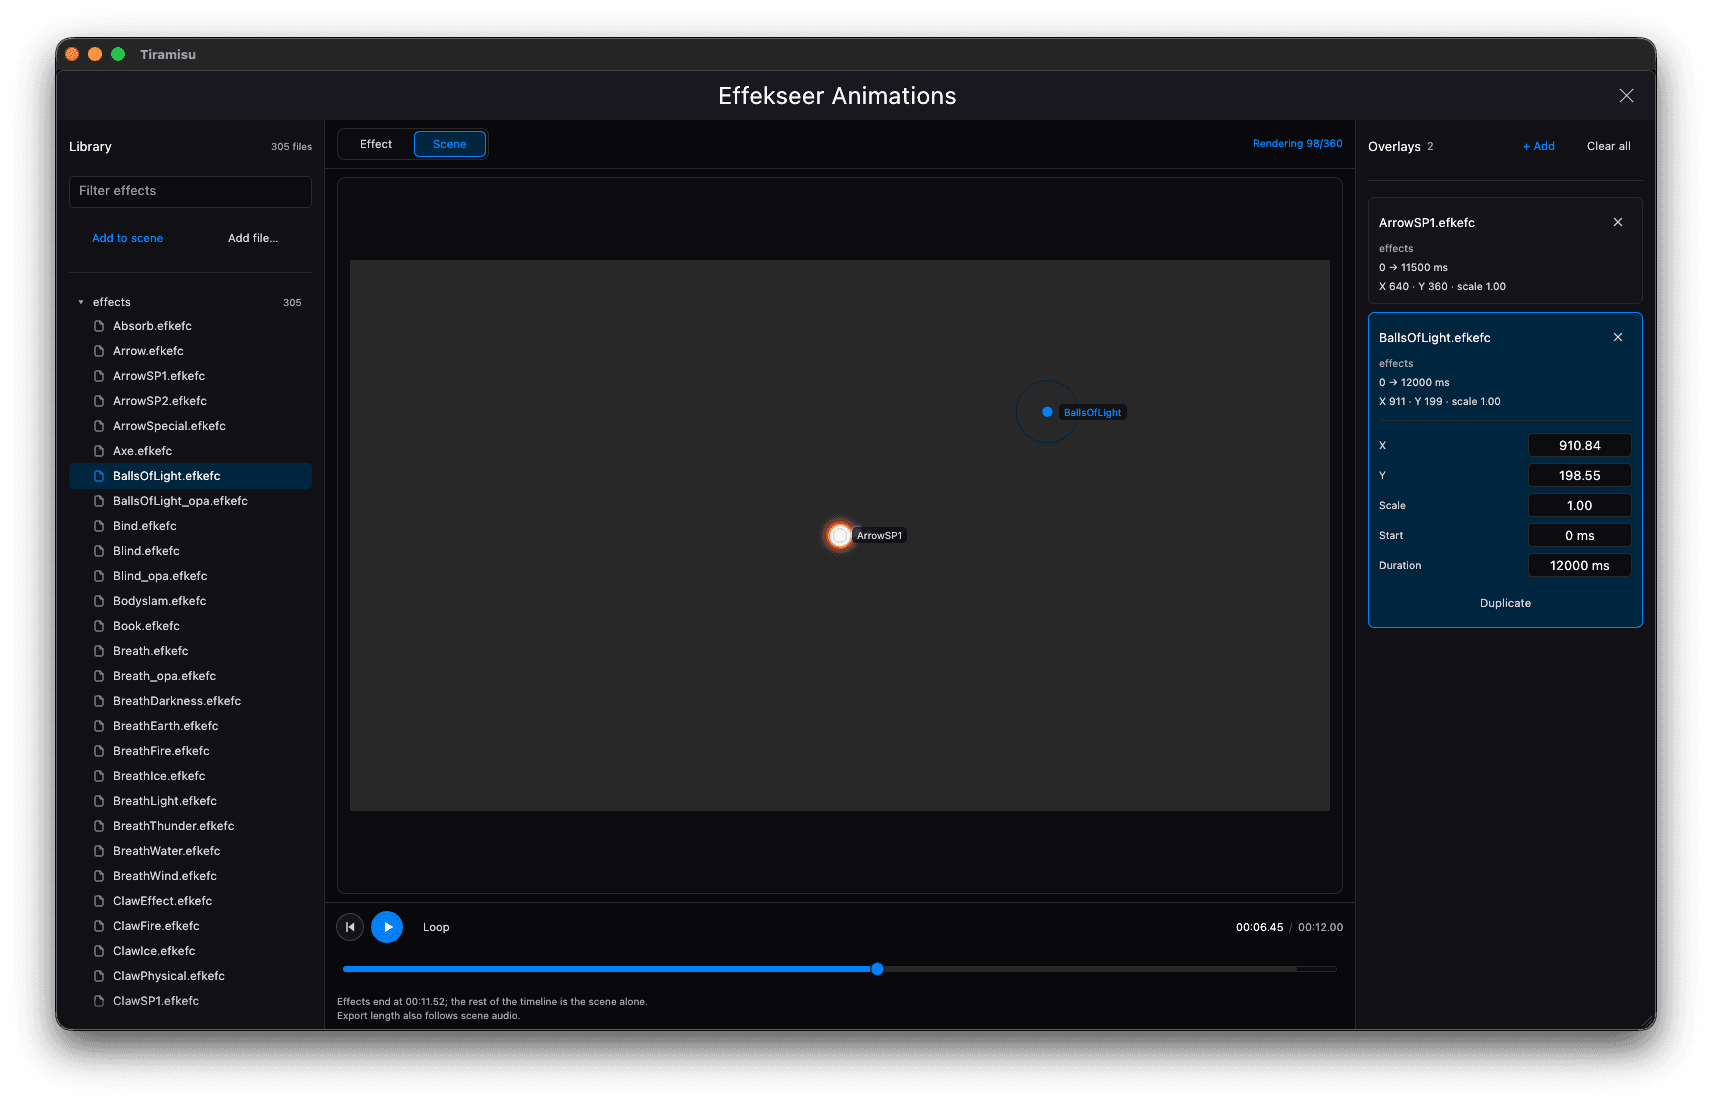This screenshot has height=1104, width=1712.
Task: Duplicate the BallsOfLight overlay
Action: [x=1505, y=603]
